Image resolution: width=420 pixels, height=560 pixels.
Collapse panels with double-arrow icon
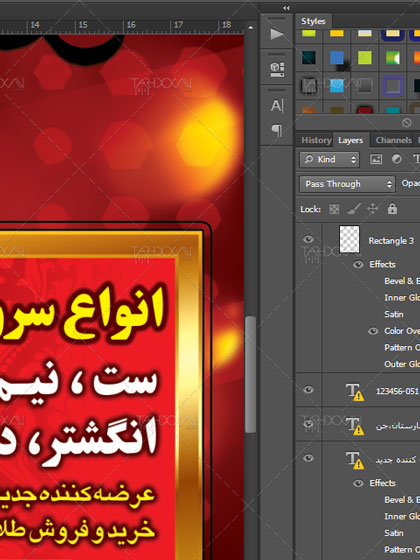[x=286, y=8]
